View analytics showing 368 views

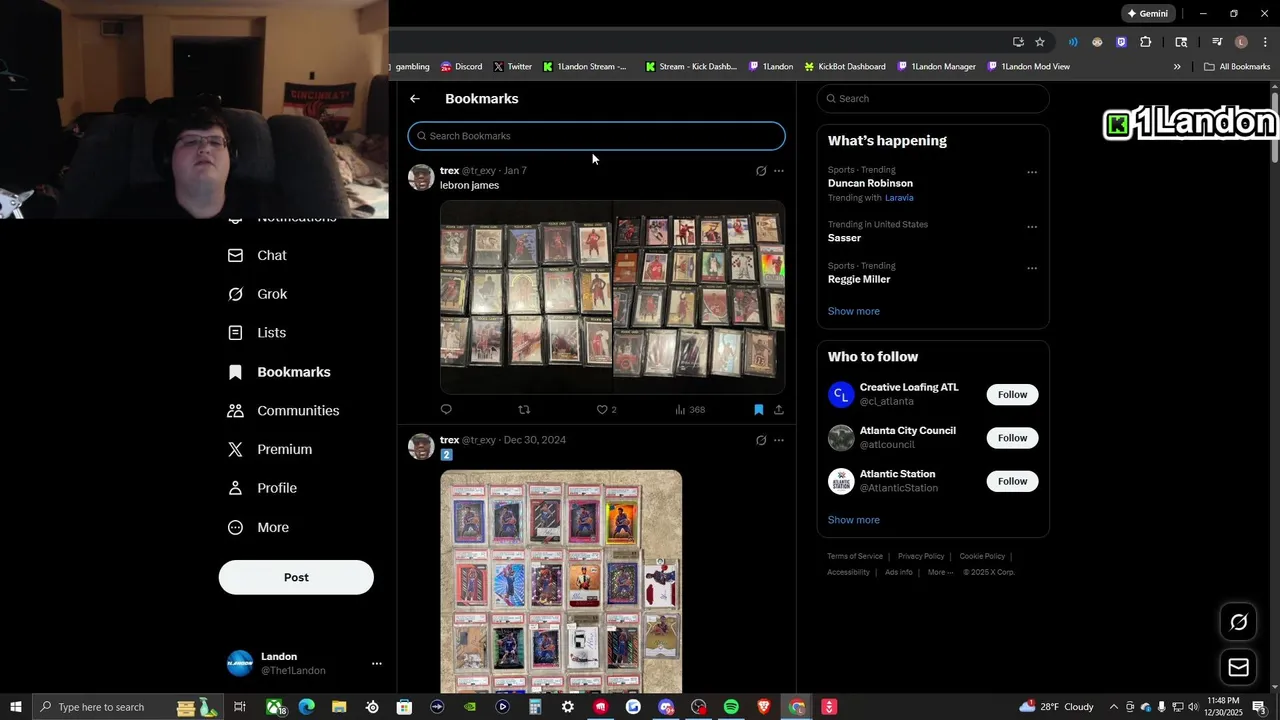pyautogui.click(x=690, y=409)
